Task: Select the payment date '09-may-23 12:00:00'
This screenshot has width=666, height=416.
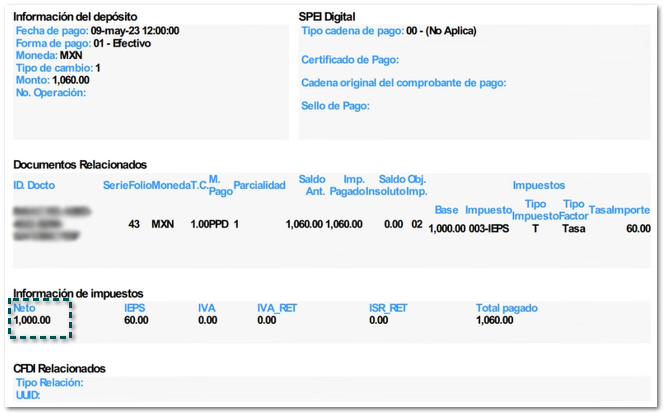Action: pyautogui.click(x=135, y=31)
